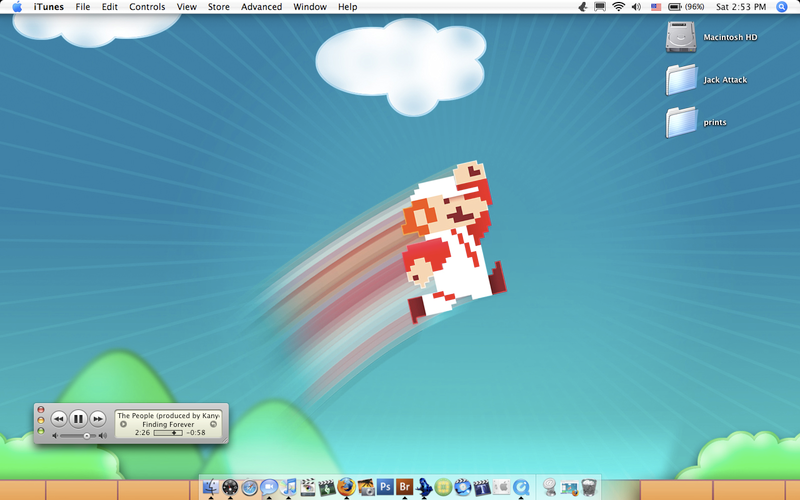Open the Advanced menu
The height and width of the screenshot is (500, 800).
point(261,7)
